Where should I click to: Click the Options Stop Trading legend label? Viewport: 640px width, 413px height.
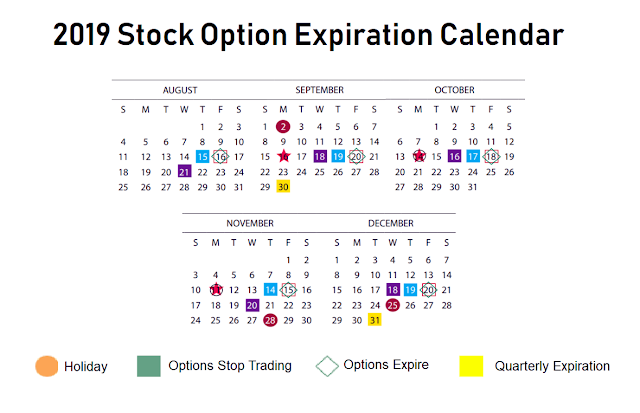pyautogui.click(x=230, y=366)
